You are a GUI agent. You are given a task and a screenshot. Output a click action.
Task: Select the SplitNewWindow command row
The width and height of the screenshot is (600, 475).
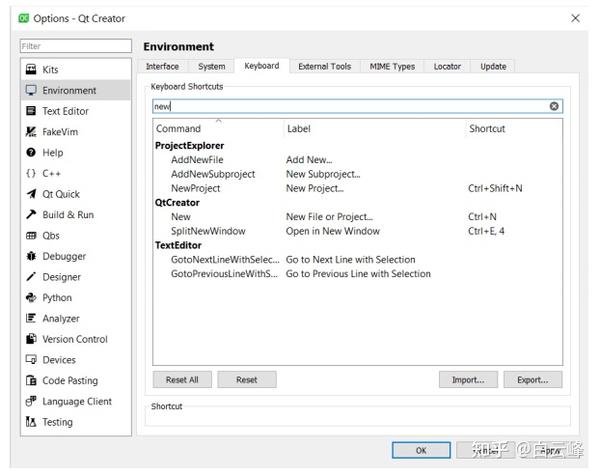(x=357, y=231)
